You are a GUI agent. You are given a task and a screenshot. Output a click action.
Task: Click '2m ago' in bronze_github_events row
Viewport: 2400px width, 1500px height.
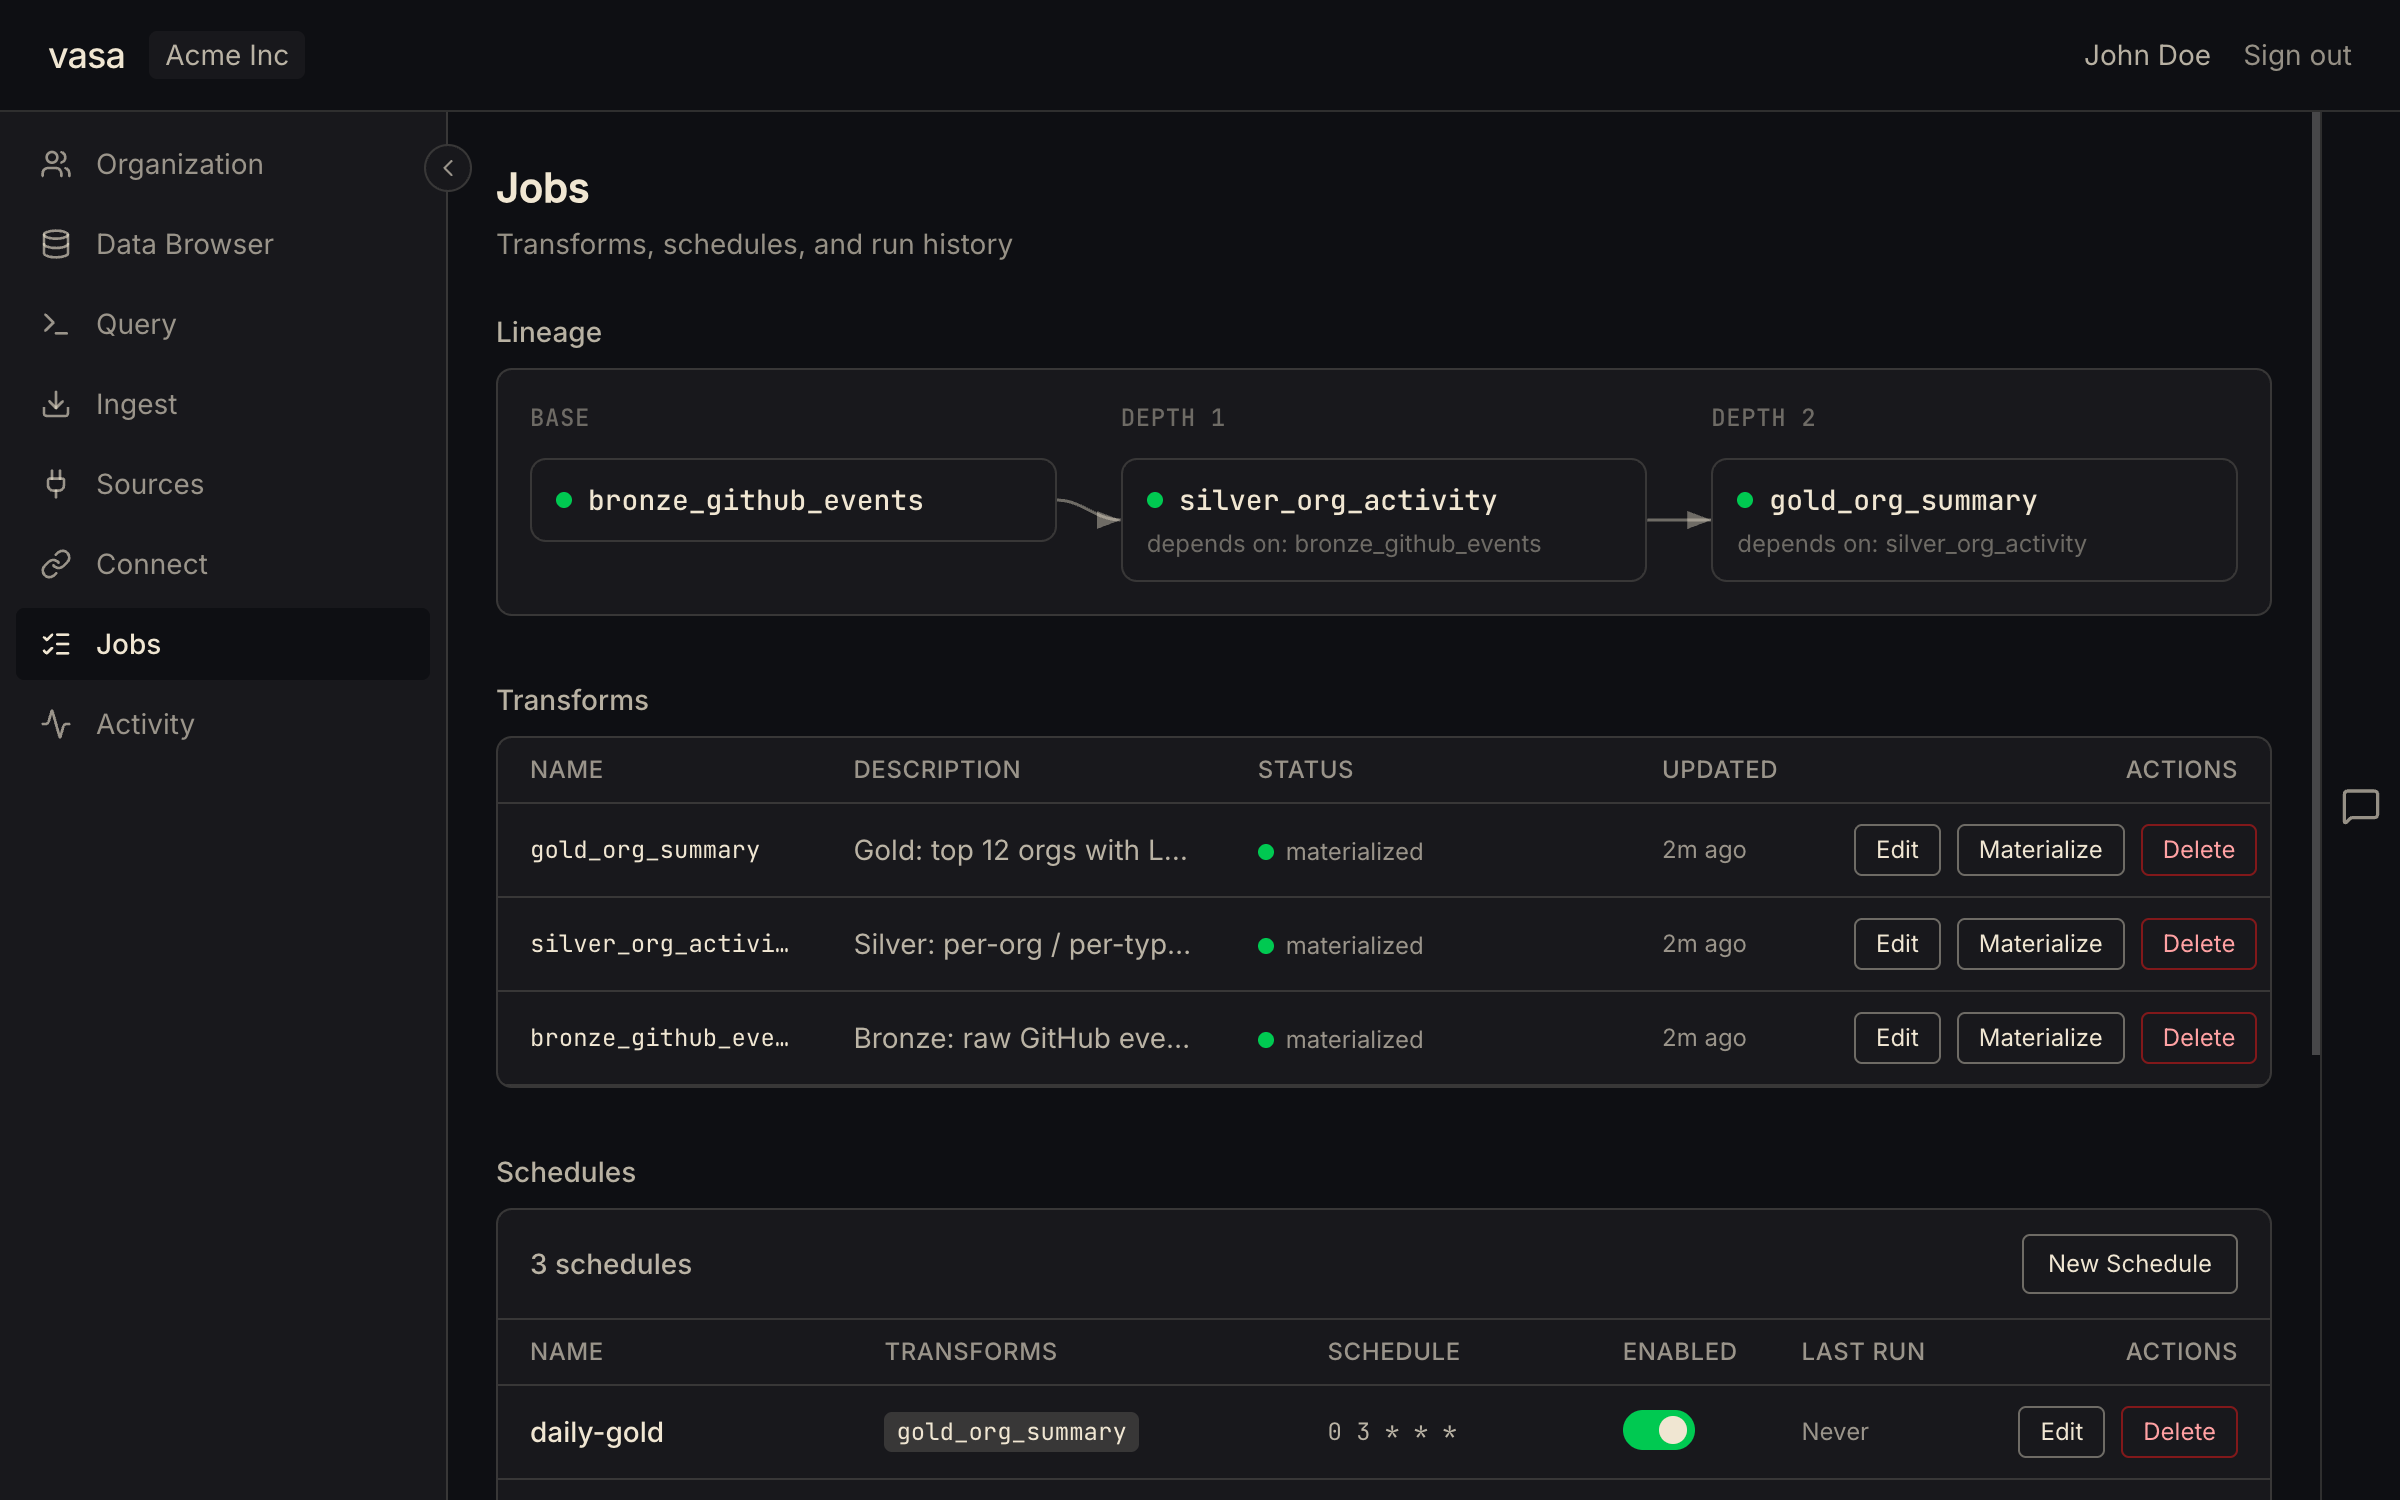pyautogui.click(x=1704, y=1038)
